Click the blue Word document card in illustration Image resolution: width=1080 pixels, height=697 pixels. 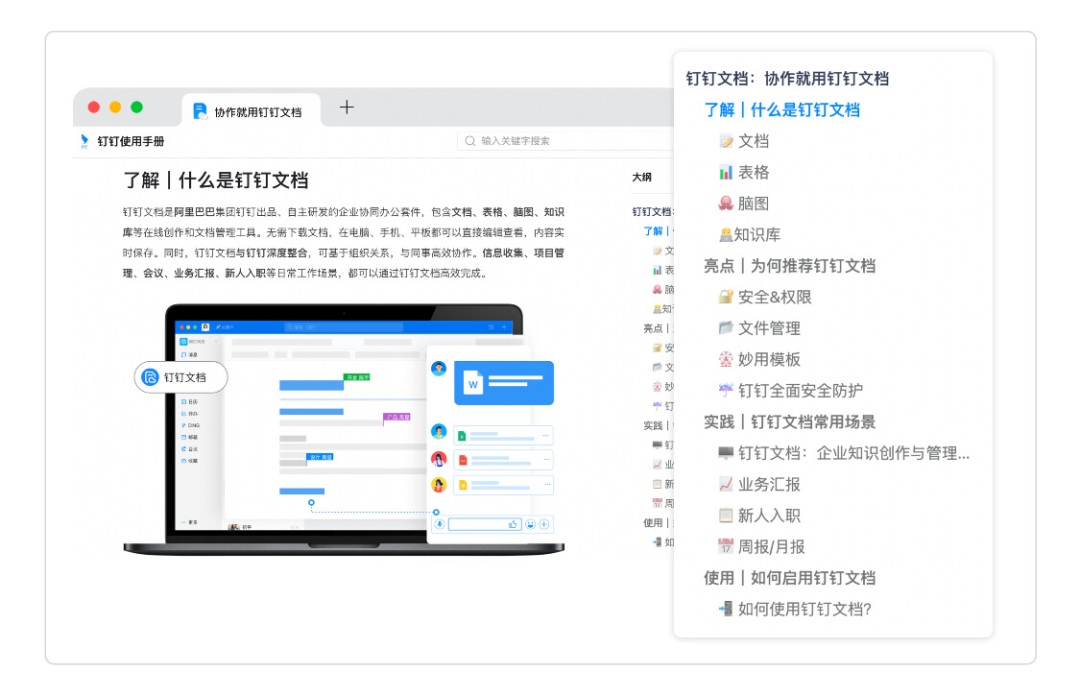(x=503, y=383)
